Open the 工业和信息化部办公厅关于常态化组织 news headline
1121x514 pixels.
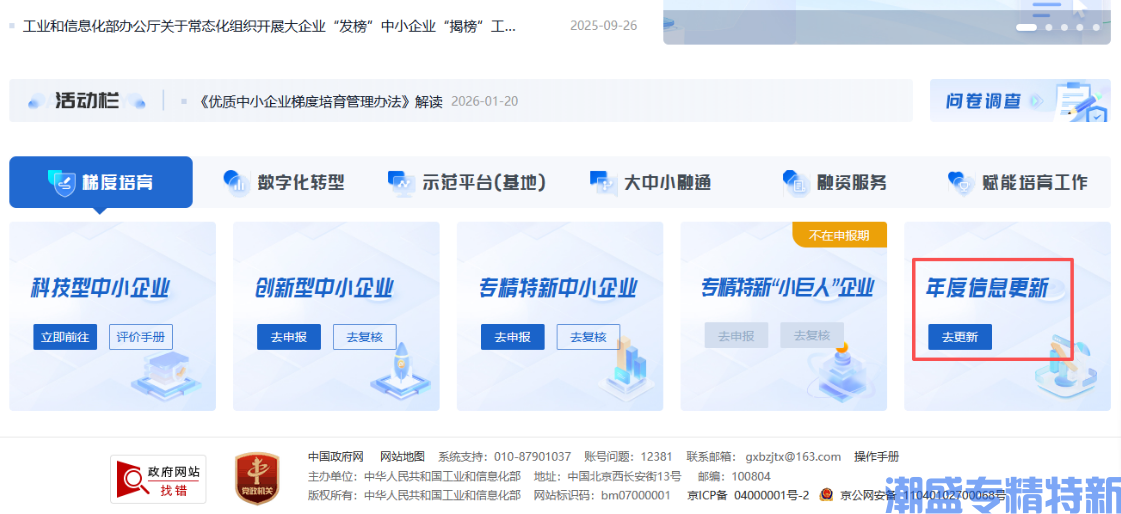pos(270,26)
